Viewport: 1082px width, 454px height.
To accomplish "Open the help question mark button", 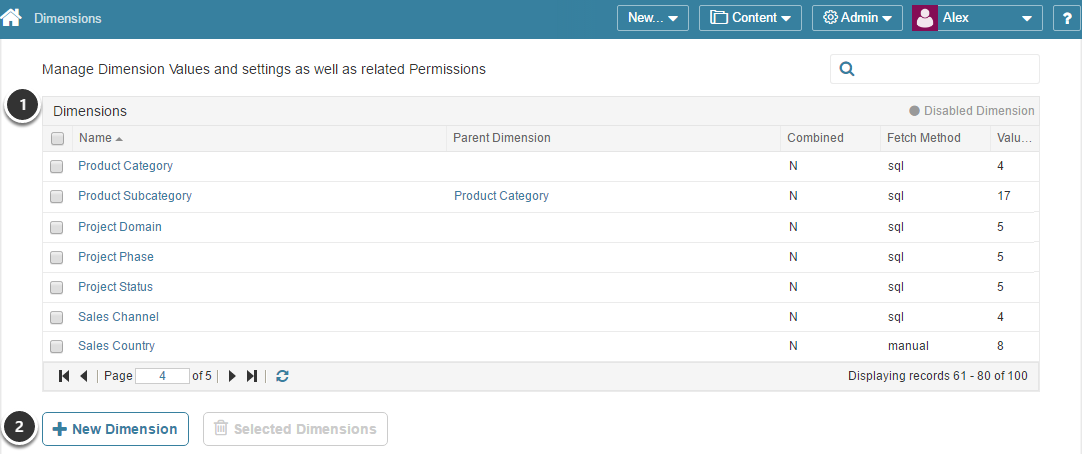I will [1065, 18].
